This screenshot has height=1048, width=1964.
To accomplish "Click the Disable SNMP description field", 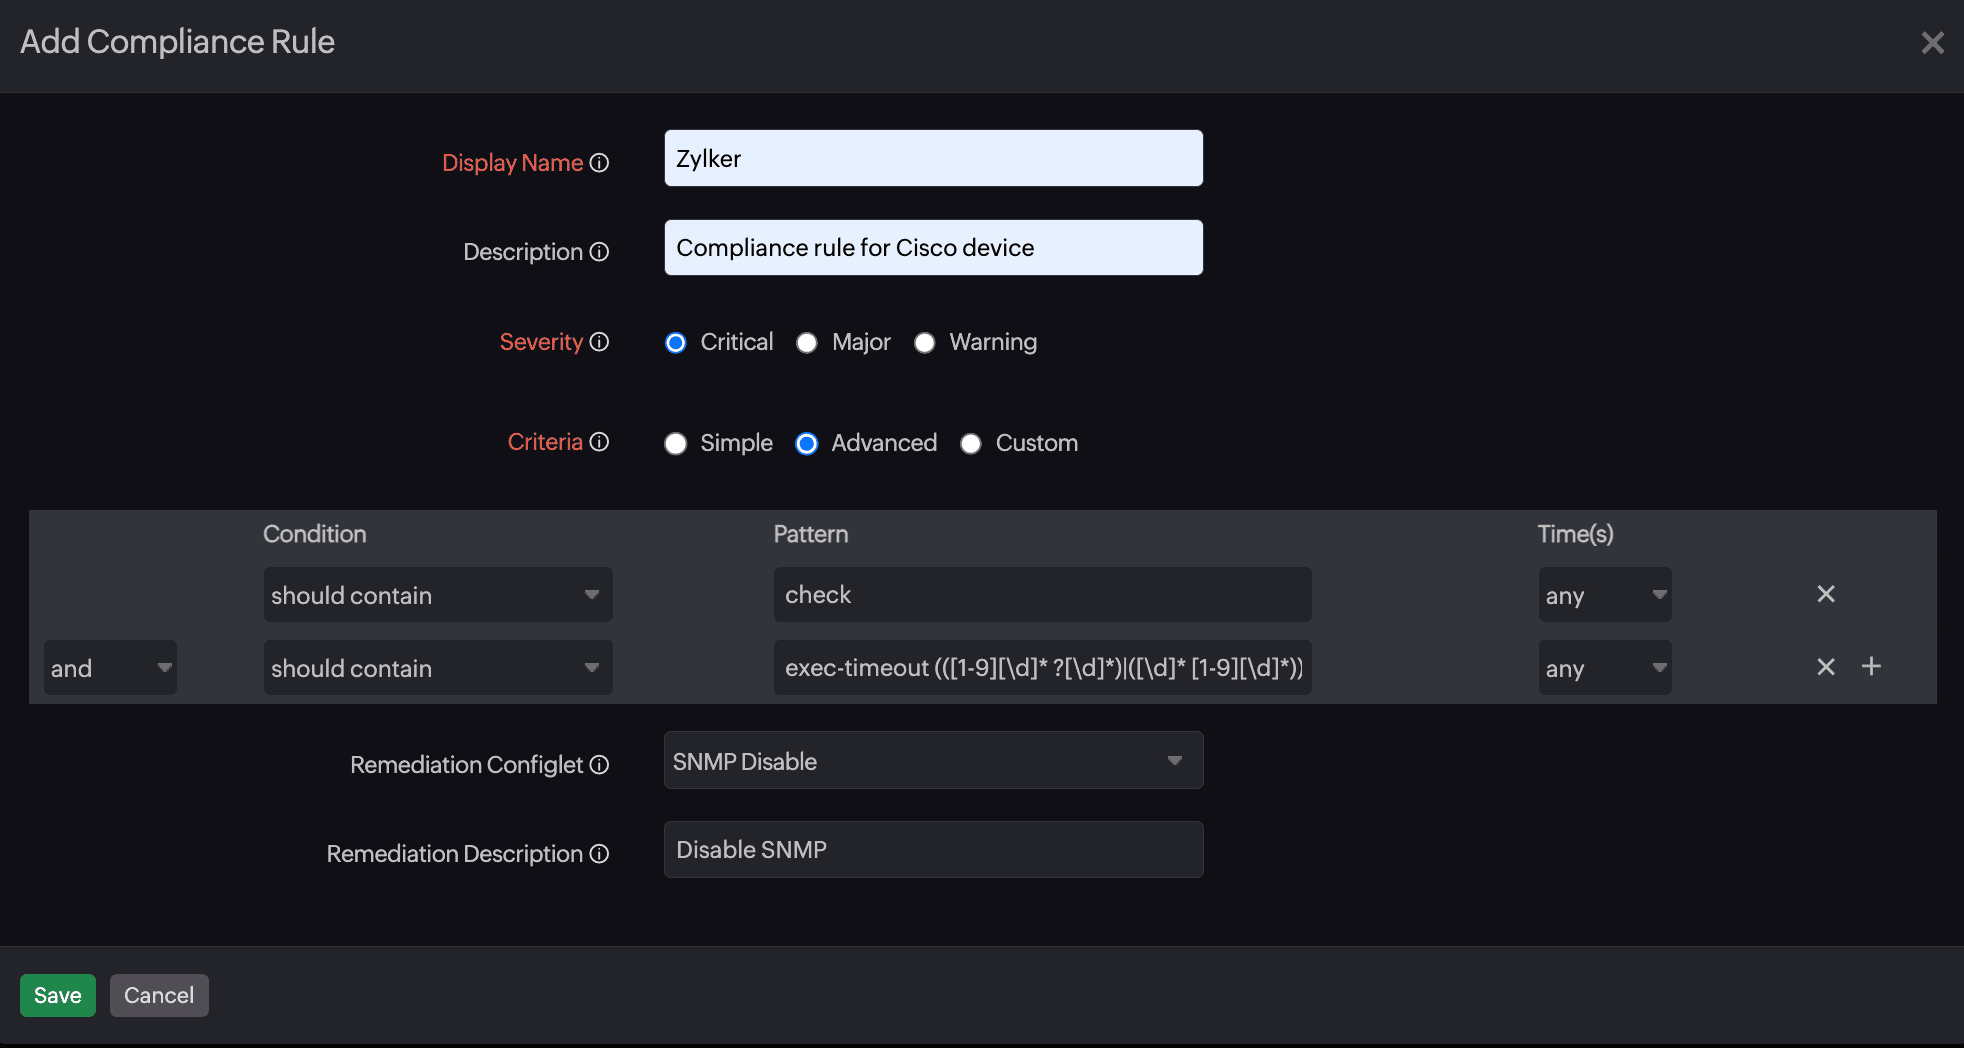I will tap(932, 849).
